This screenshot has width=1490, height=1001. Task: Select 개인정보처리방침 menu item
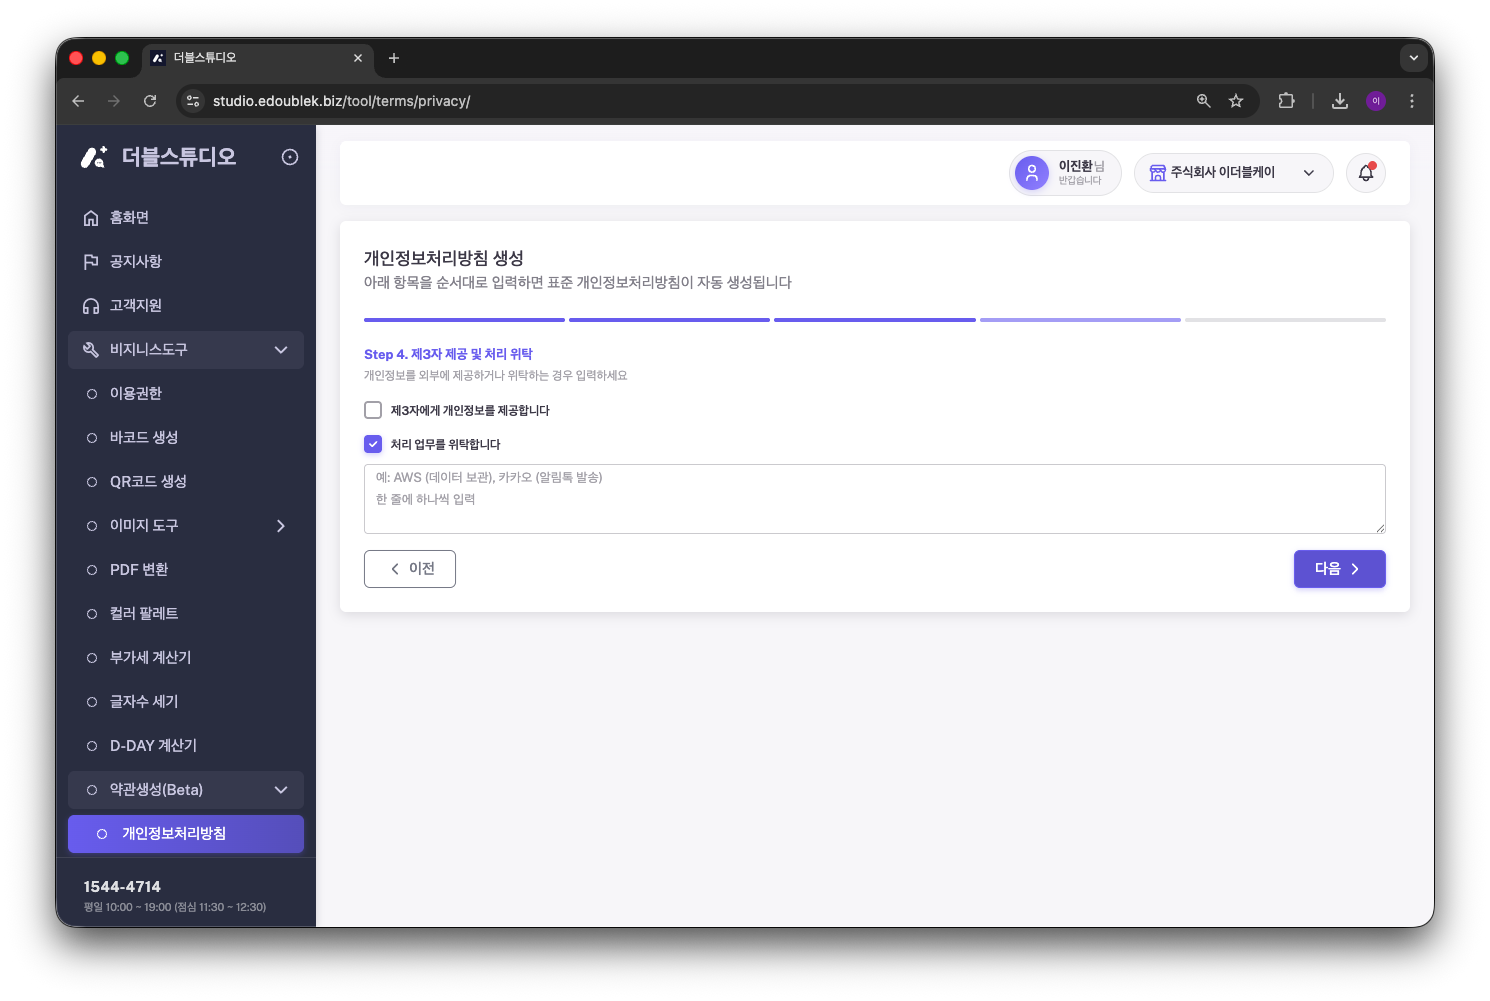[x=186, y=834]
